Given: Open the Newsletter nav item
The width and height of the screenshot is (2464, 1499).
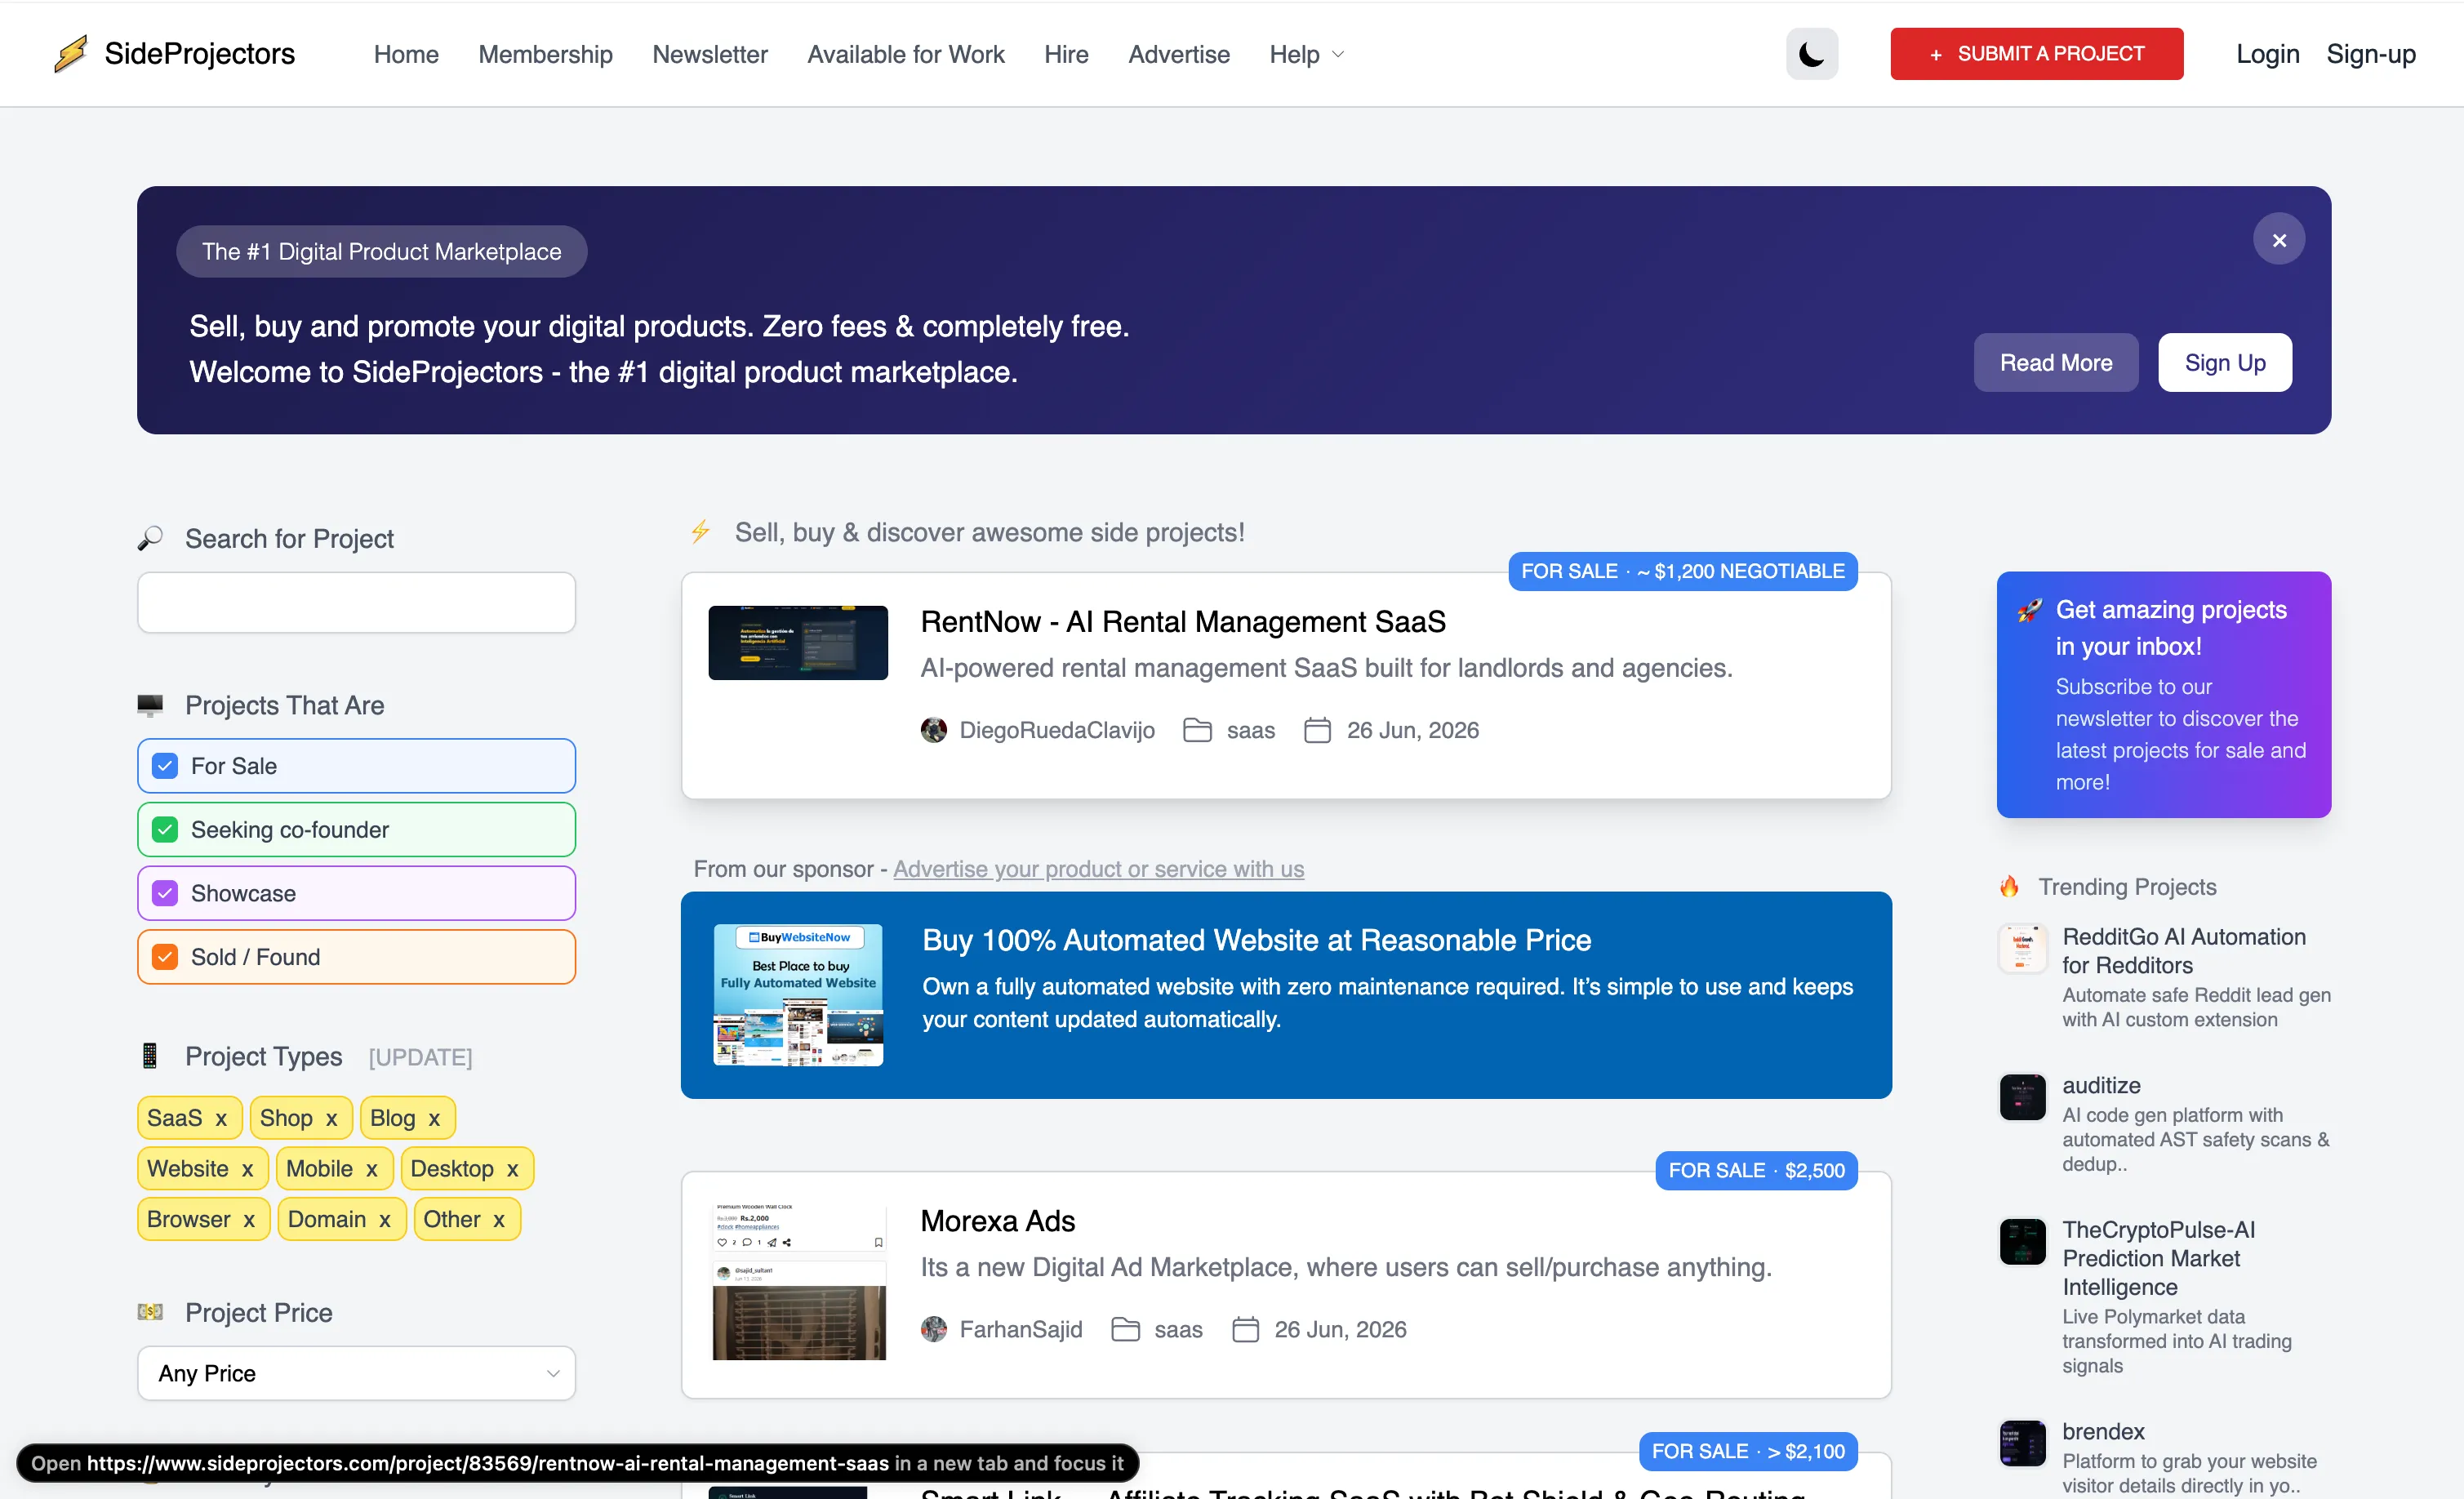Looking at the screenshot, I should 710,54.
